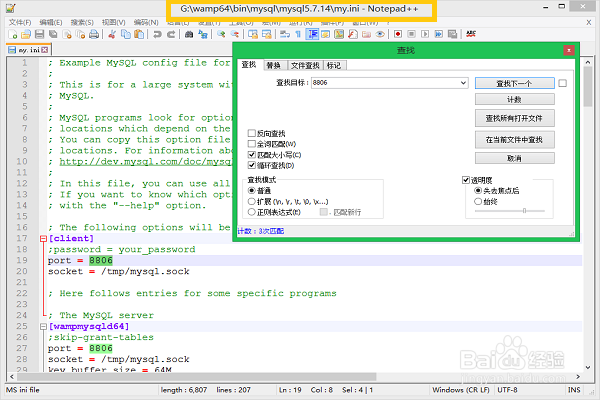
Task: Click the Playback macro icon
Action: tap(425, 34)
